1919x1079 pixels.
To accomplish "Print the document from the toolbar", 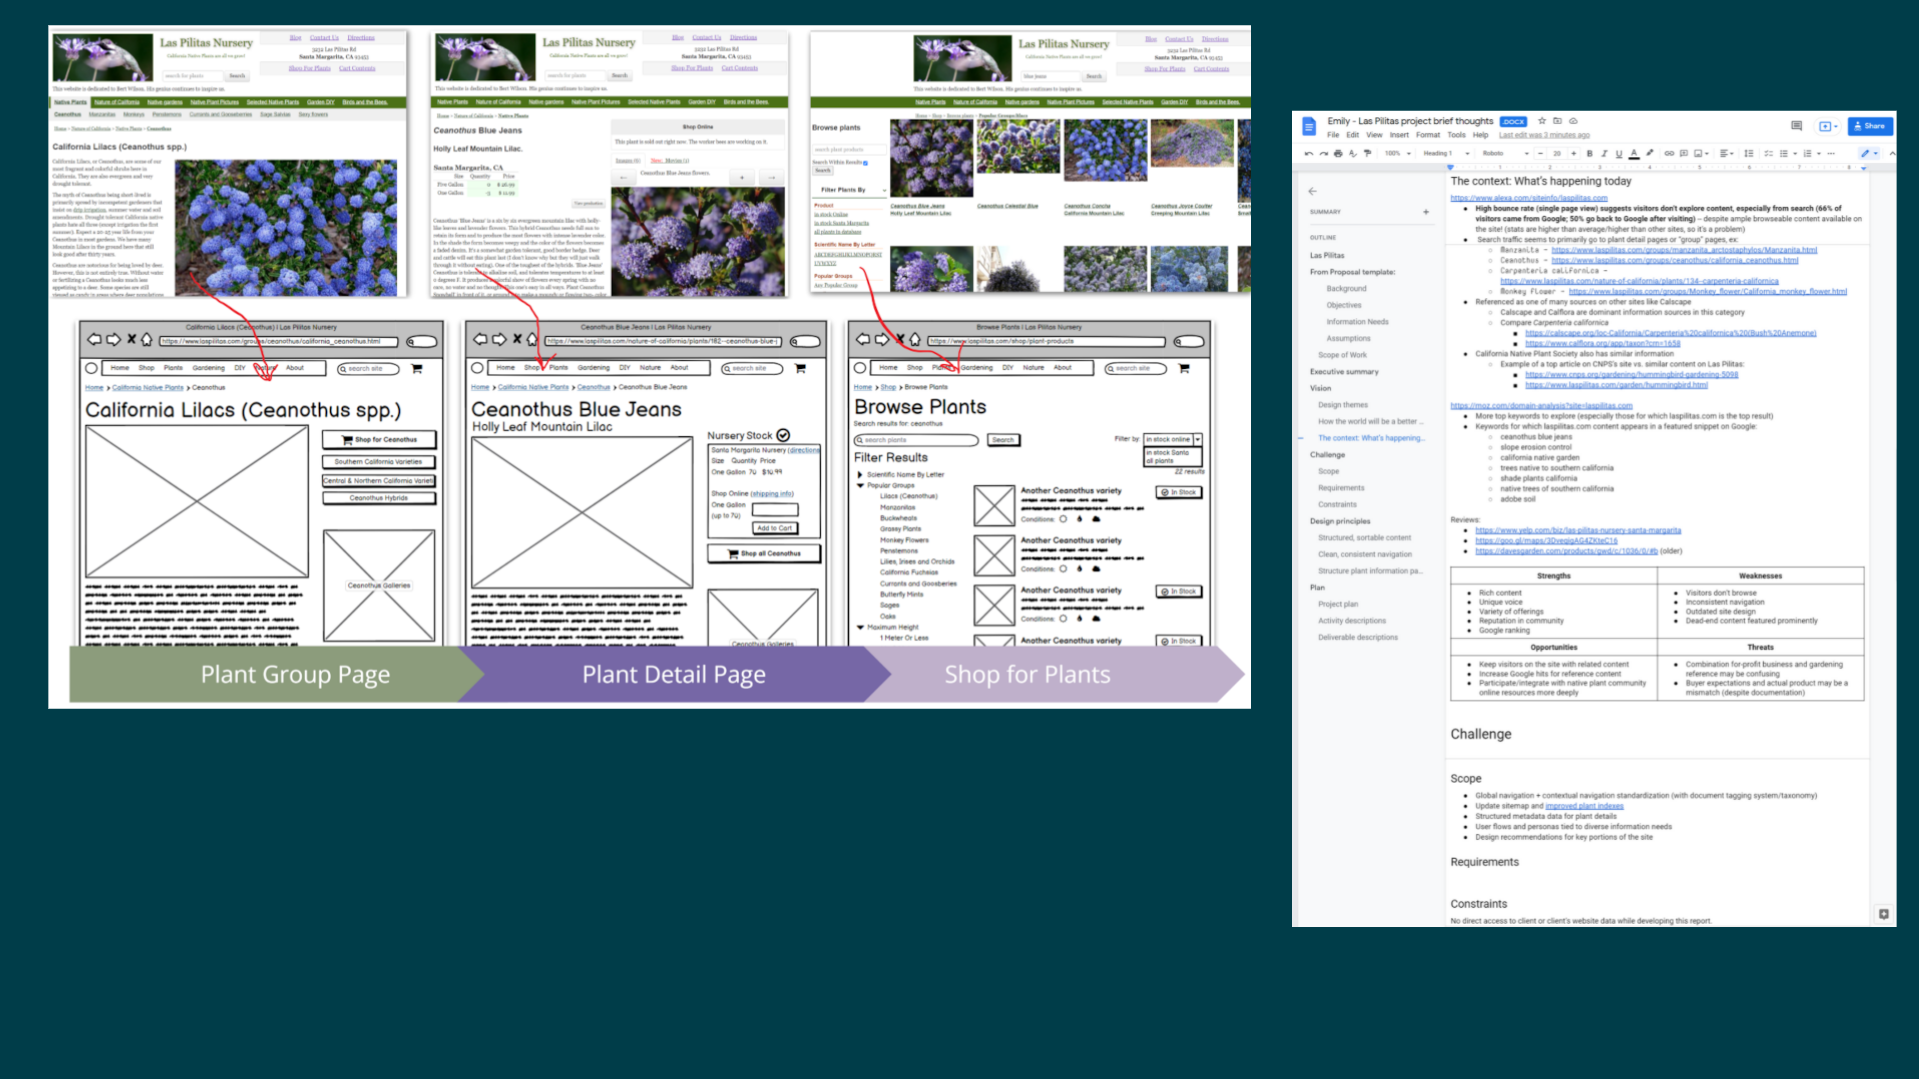I will click(x=1338, y=153).
